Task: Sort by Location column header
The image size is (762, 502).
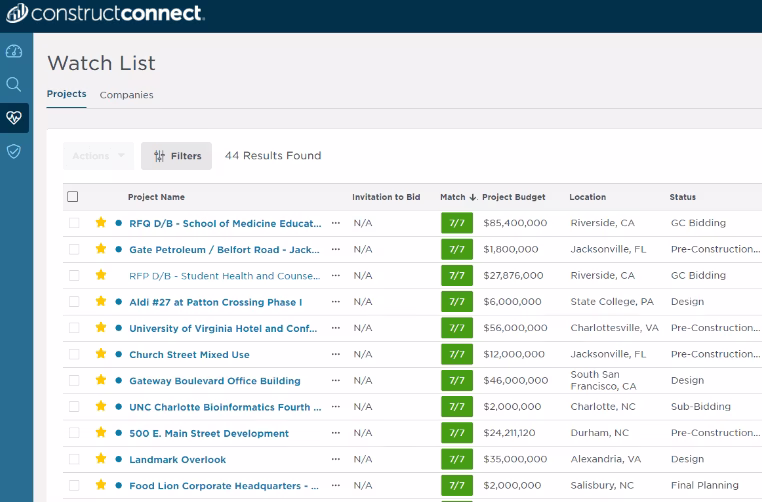Action: [x=588, y=197]
